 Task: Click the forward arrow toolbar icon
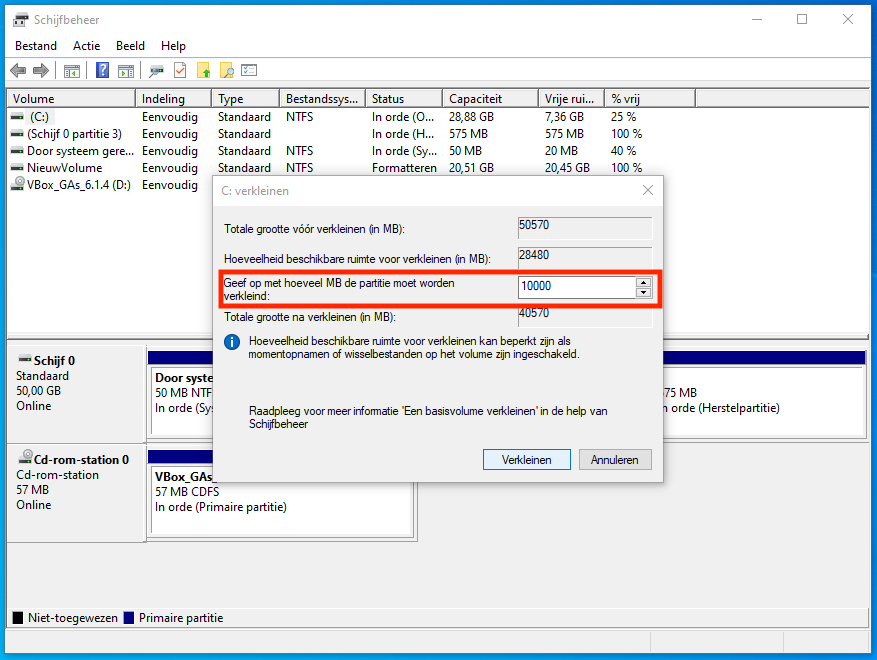41,71
